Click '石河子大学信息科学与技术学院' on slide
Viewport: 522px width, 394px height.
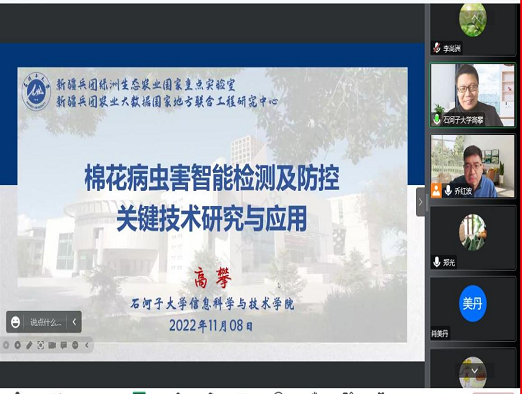tap(212, 304)
